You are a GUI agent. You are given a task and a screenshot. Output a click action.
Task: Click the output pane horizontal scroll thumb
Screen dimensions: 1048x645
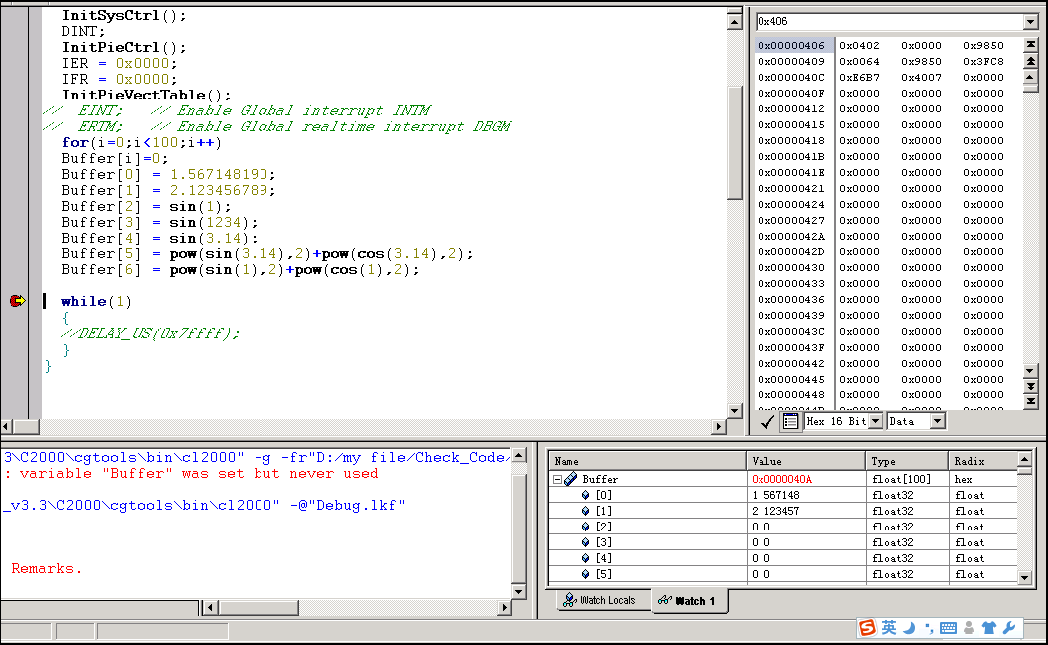pyautogui.click(x=259, y=608)
